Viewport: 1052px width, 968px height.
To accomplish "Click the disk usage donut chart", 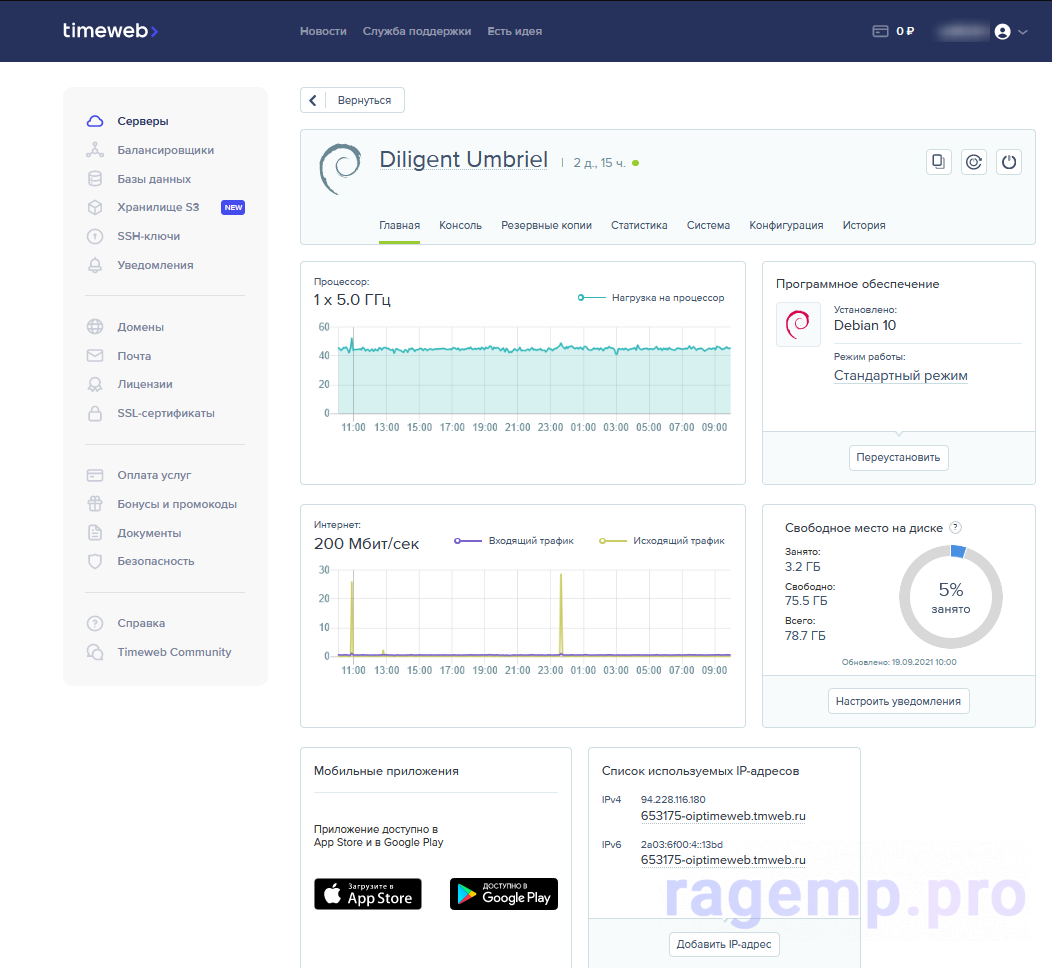I will click(950, 598).
